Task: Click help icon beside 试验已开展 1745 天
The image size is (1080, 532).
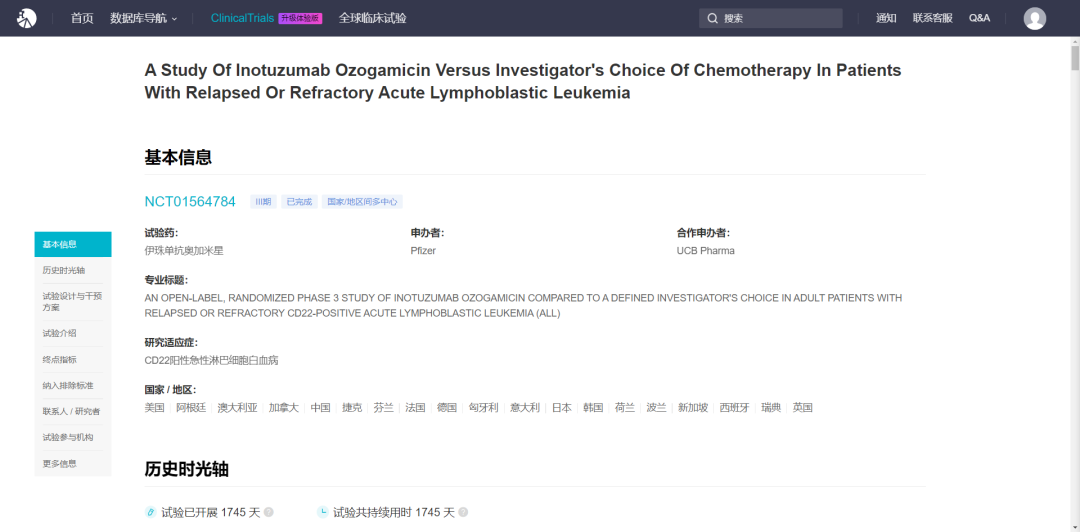Action: coord(269,512)
